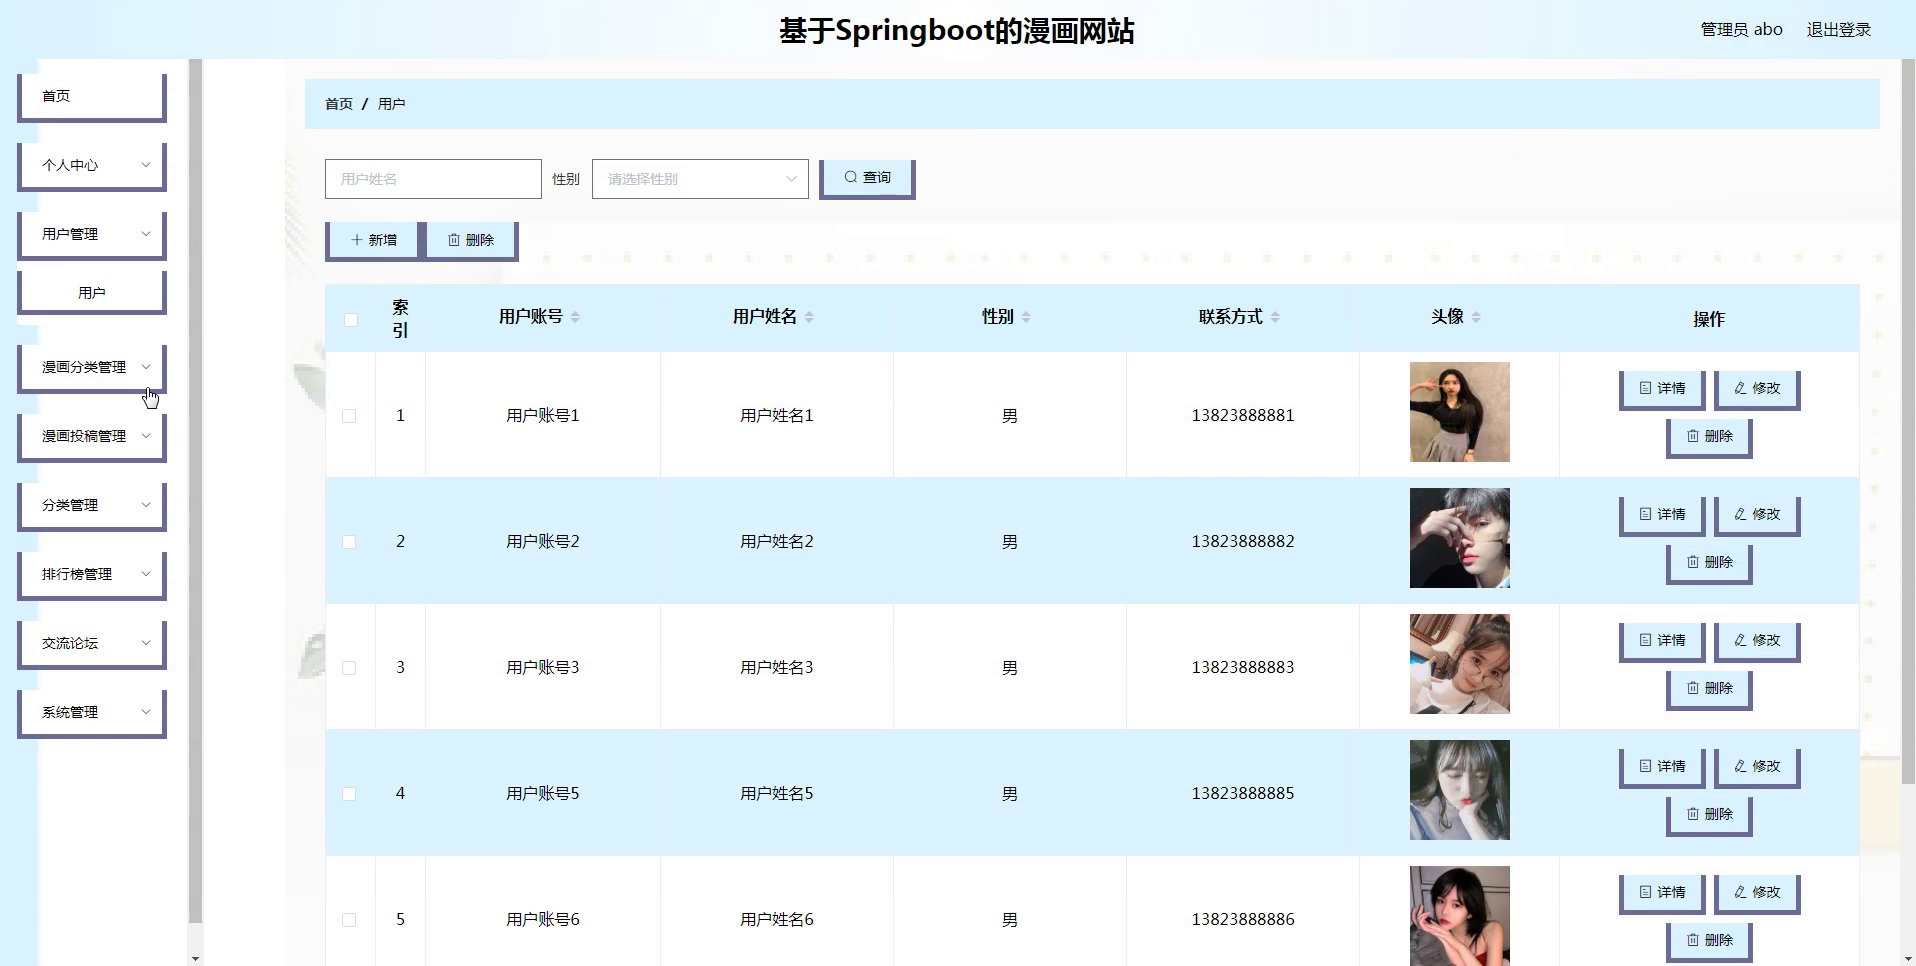Image resolution: width=1916 pixels, height=966 pixels.
Task: Click 修改 for 用户账号5
Action: [x=1757, y=768]
